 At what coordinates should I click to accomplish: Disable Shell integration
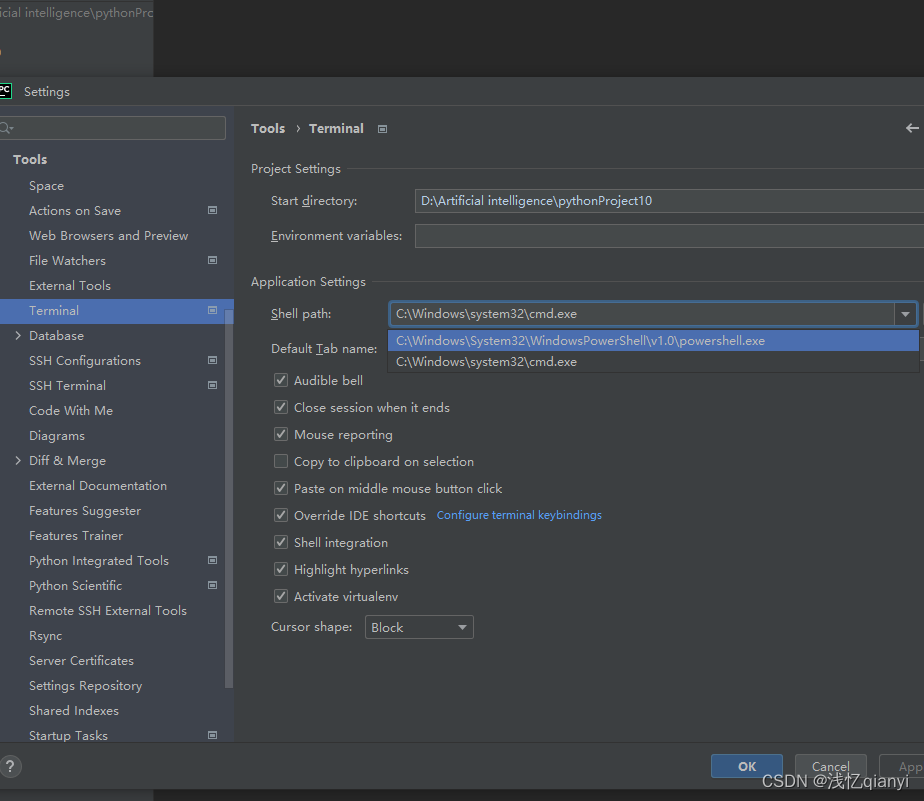281,542
